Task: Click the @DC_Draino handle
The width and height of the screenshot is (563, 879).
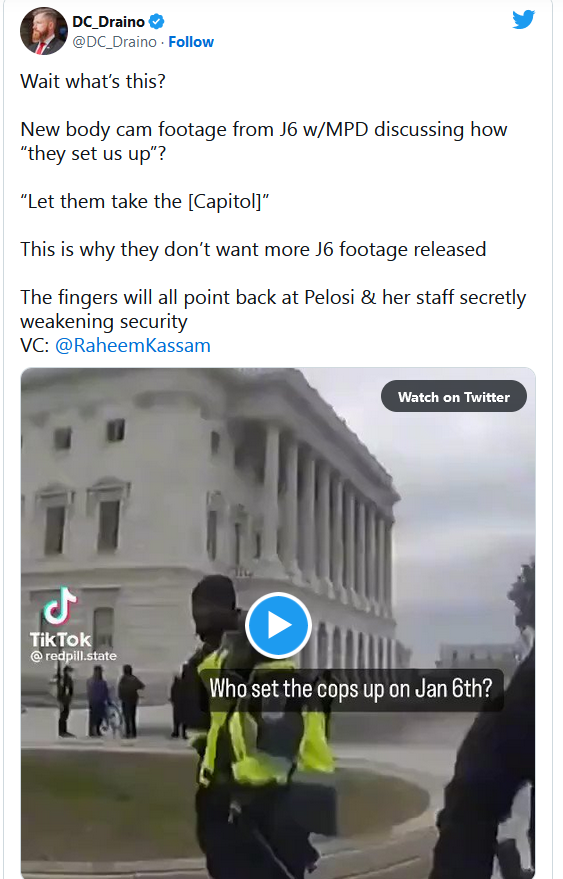Action: 114,42
